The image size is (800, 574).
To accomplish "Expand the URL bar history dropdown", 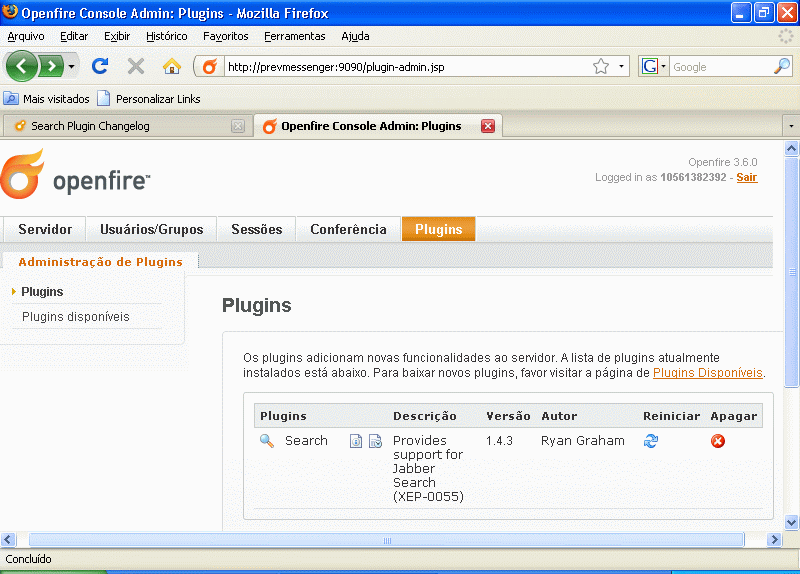I will click(x=622, y=67).
